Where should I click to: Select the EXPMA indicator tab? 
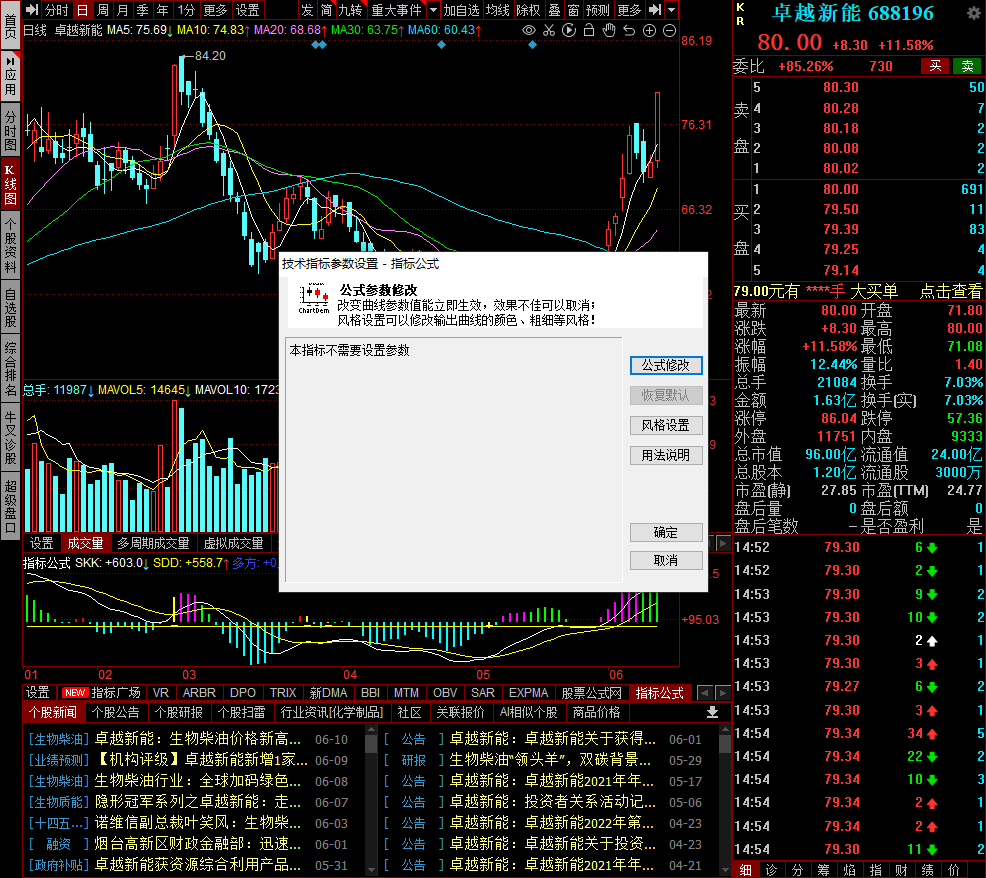(528, 692)
